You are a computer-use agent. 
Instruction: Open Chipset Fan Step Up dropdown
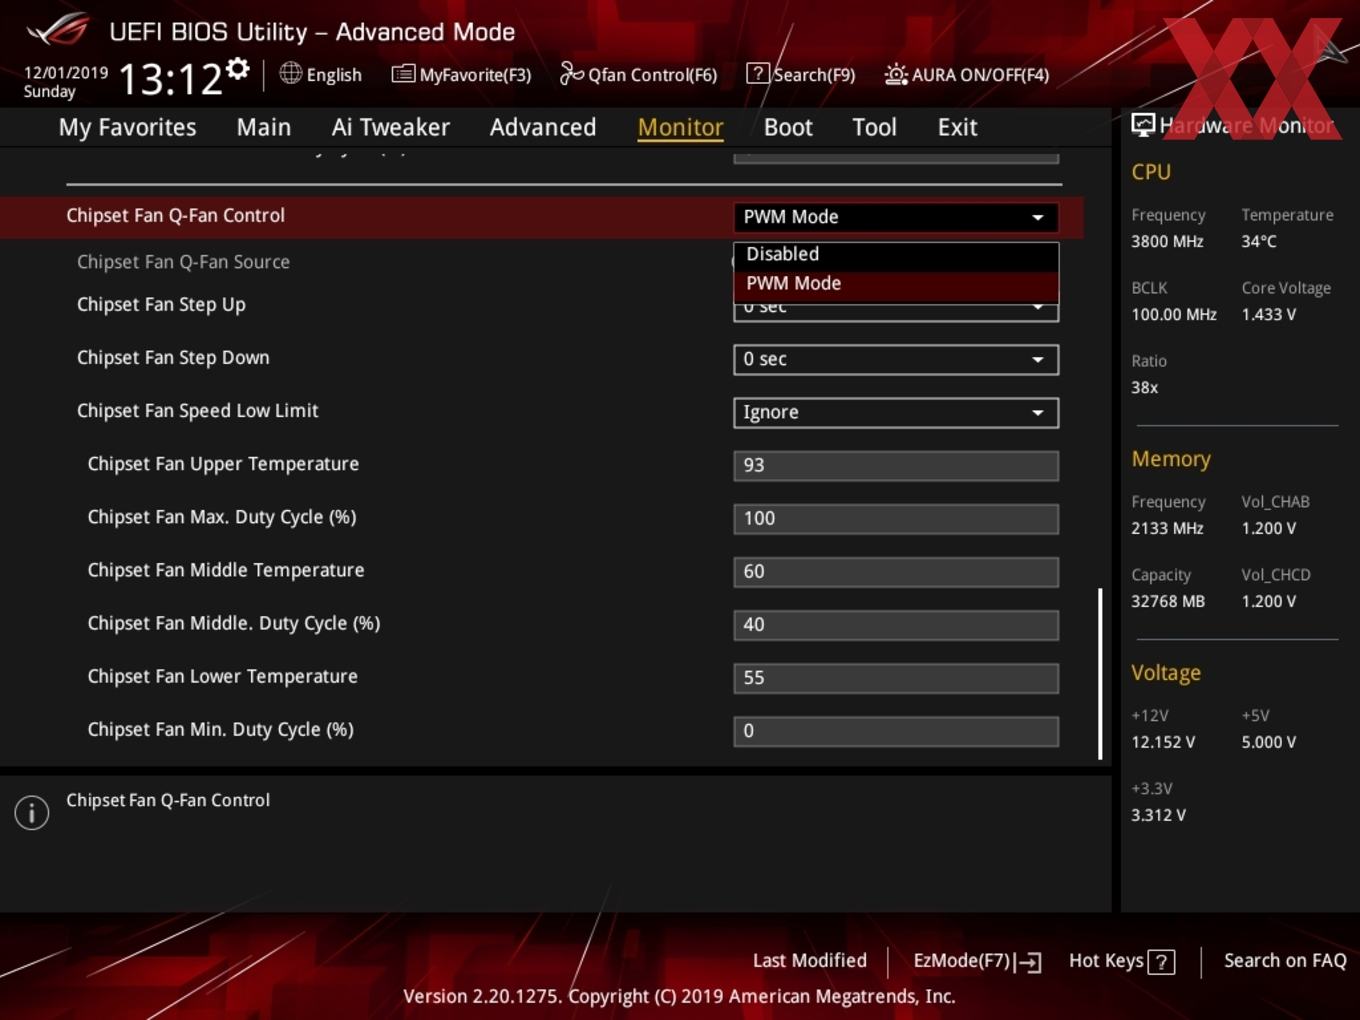[896, 310]
